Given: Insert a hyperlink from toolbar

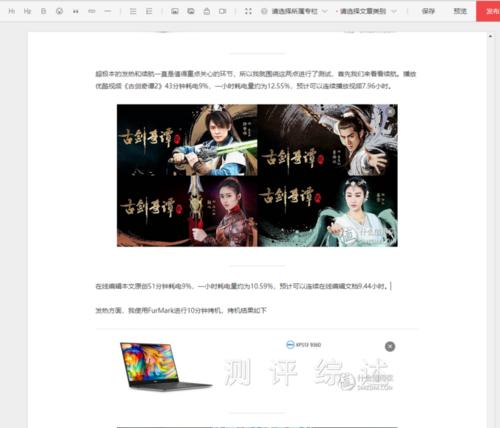Looking at the screenshot, I should pyautogui.click(x=92, y=11).
